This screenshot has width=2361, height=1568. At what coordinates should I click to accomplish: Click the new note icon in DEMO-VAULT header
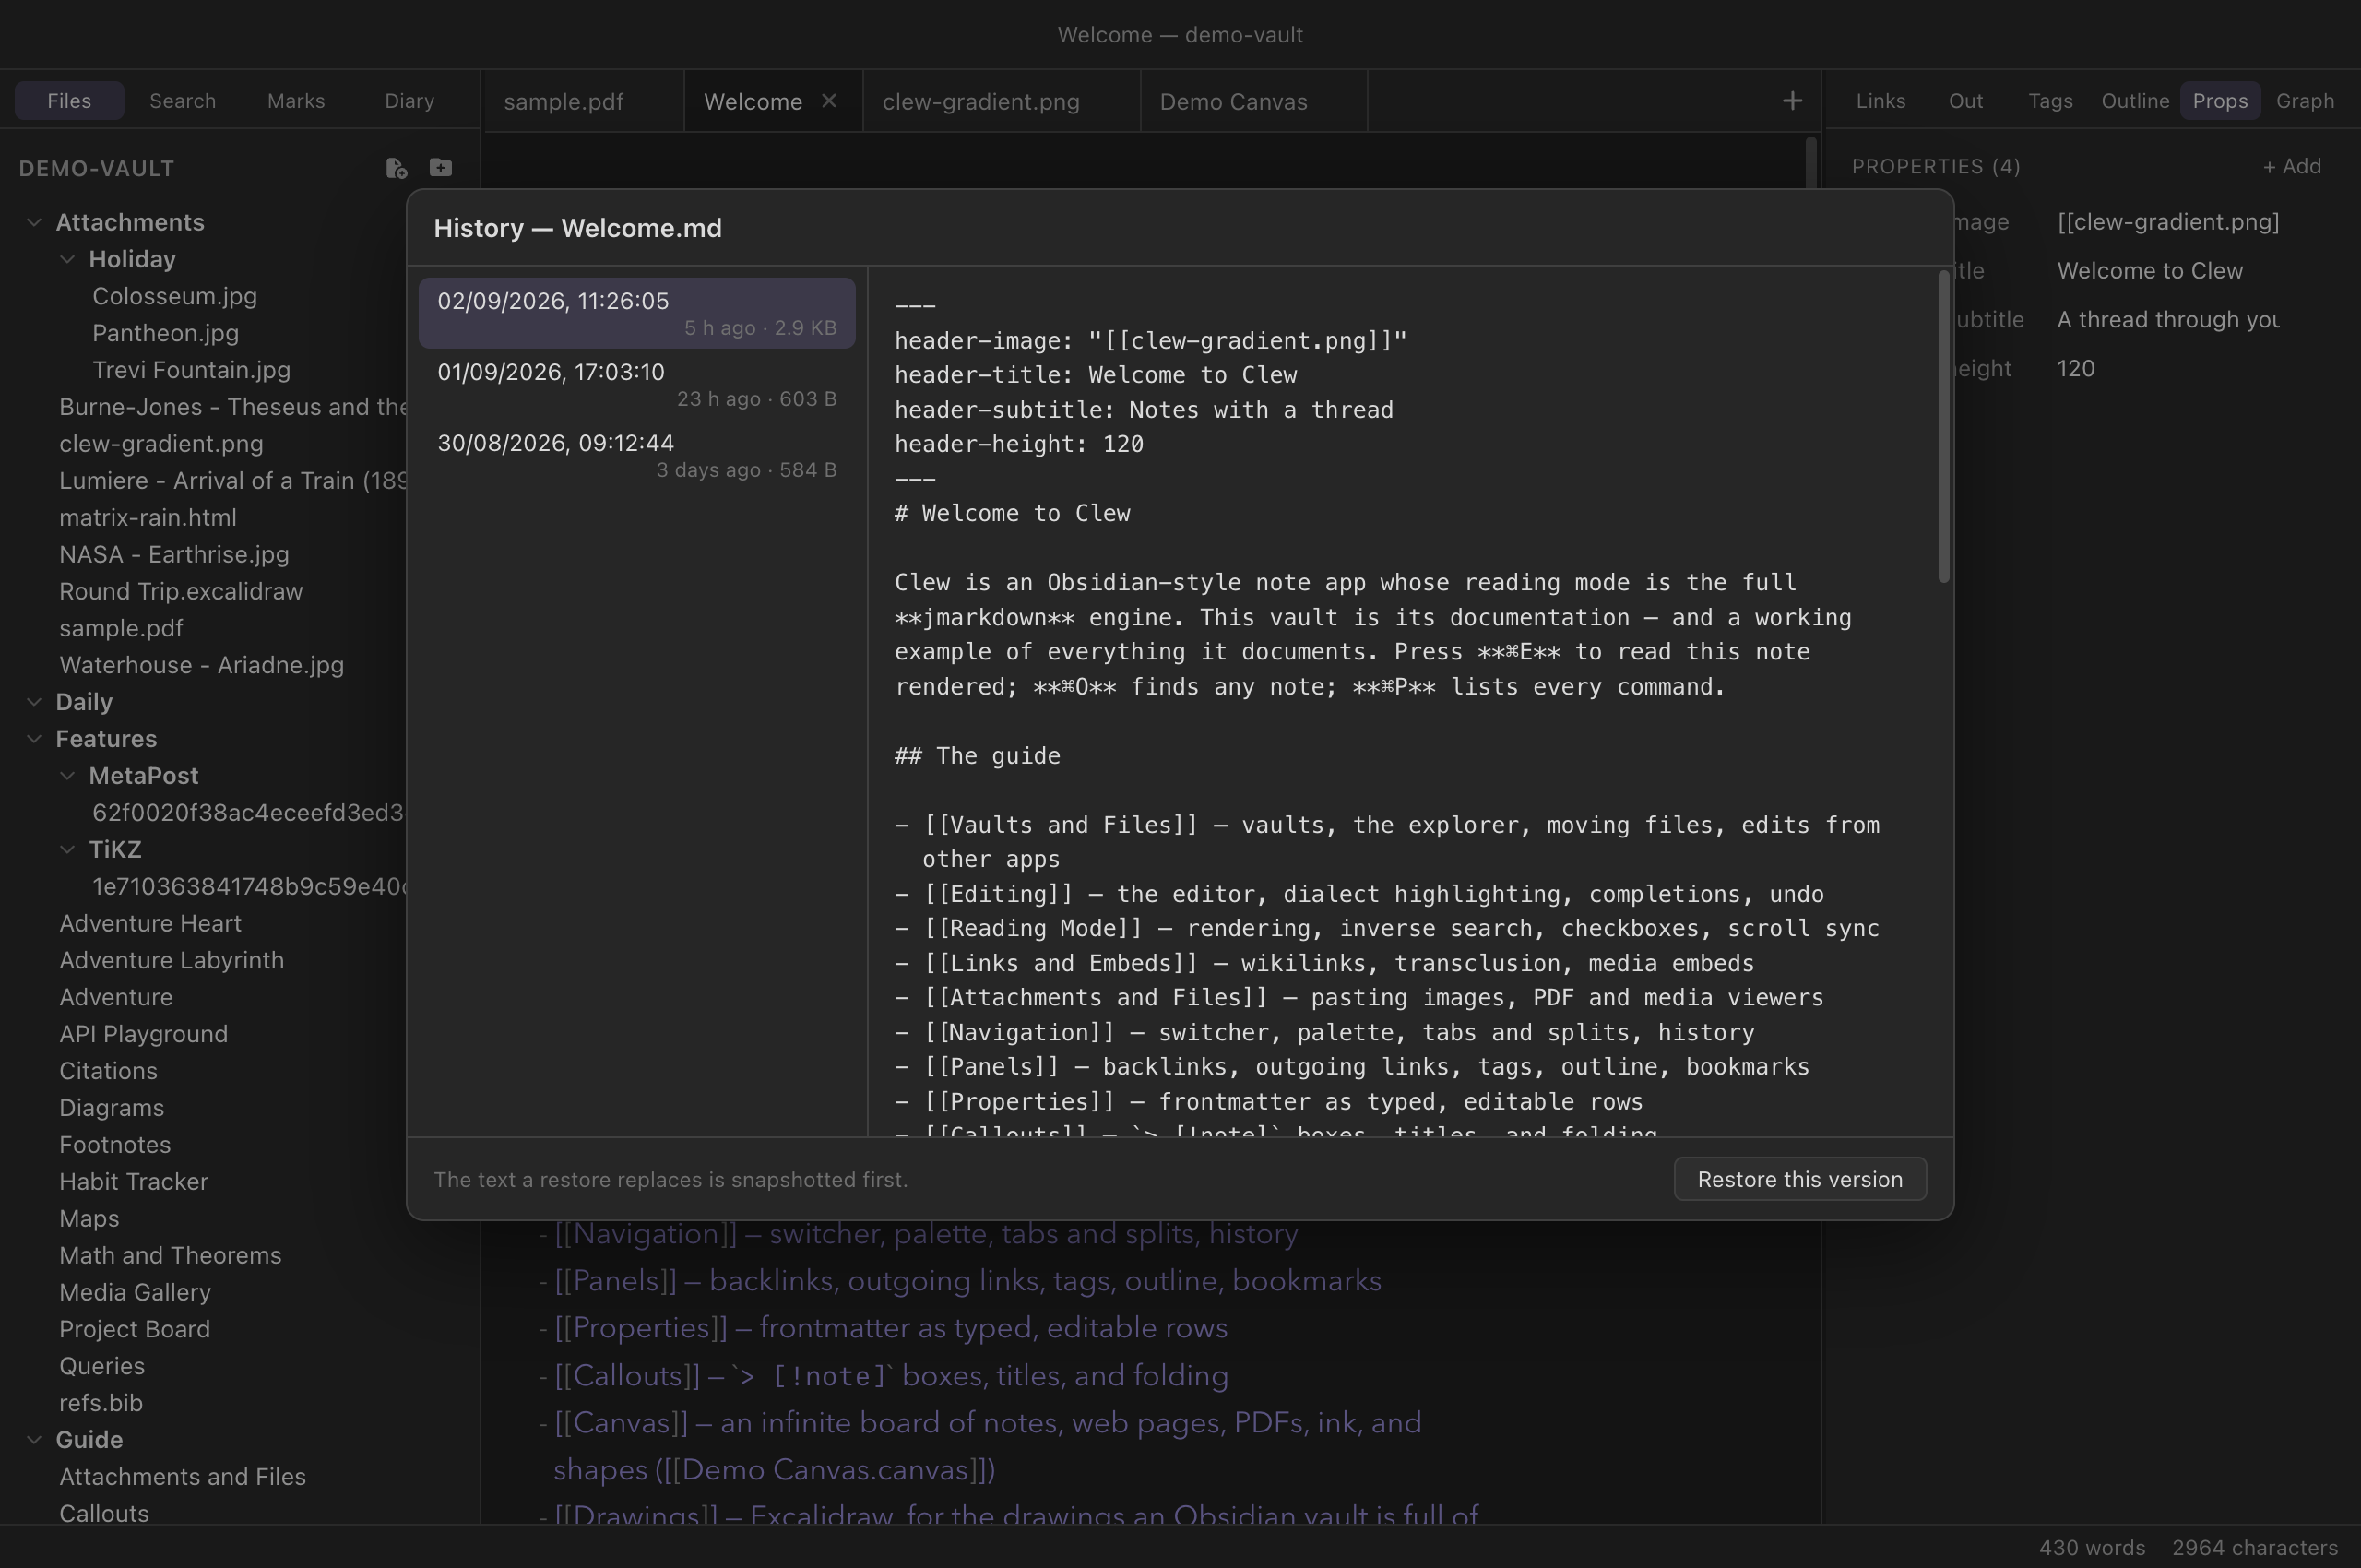coord(396,168)
